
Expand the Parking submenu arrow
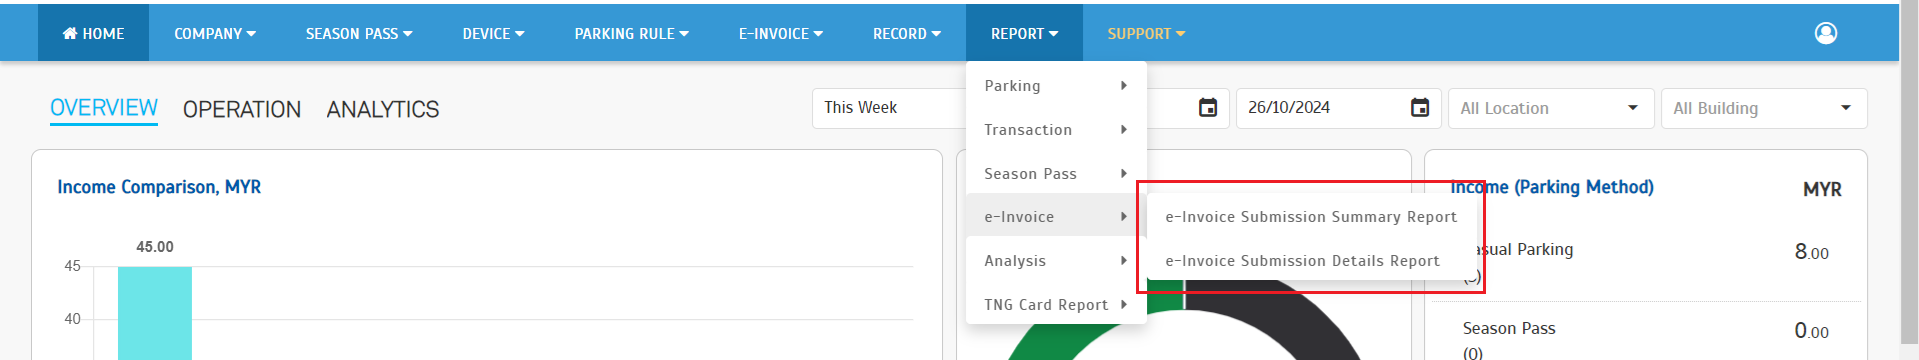click(1124, 86)
